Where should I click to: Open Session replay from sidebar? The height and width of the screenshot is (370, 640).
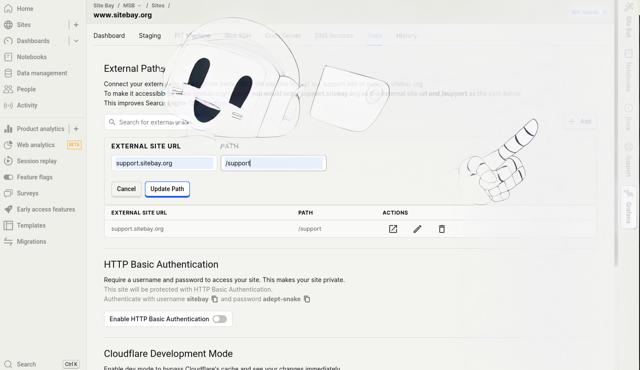coord(37,161)
